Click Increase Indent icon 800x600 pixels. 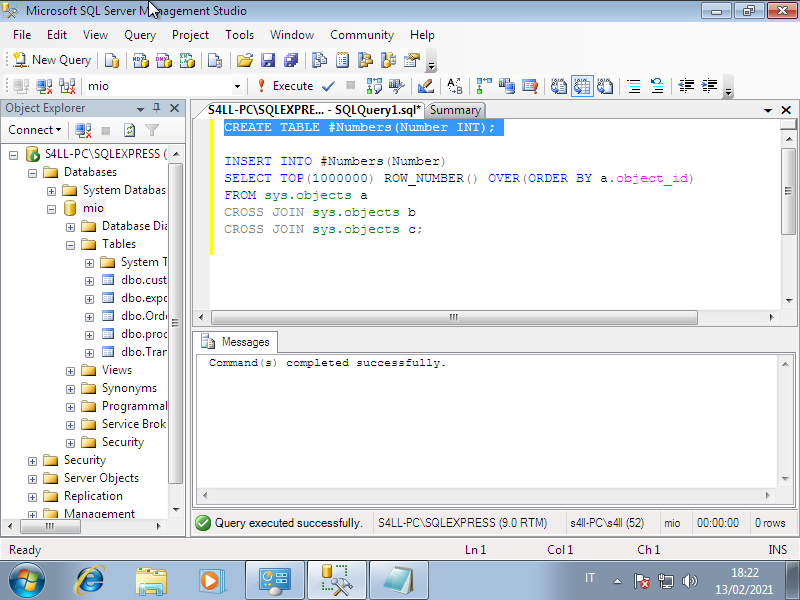point(710,86)
